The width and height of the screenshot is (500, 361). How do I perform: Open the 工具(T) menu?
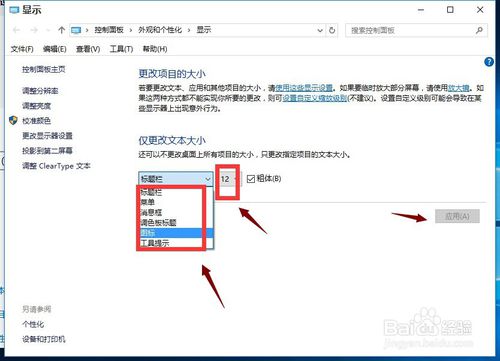pyautogui.click(x=121, y=49)
